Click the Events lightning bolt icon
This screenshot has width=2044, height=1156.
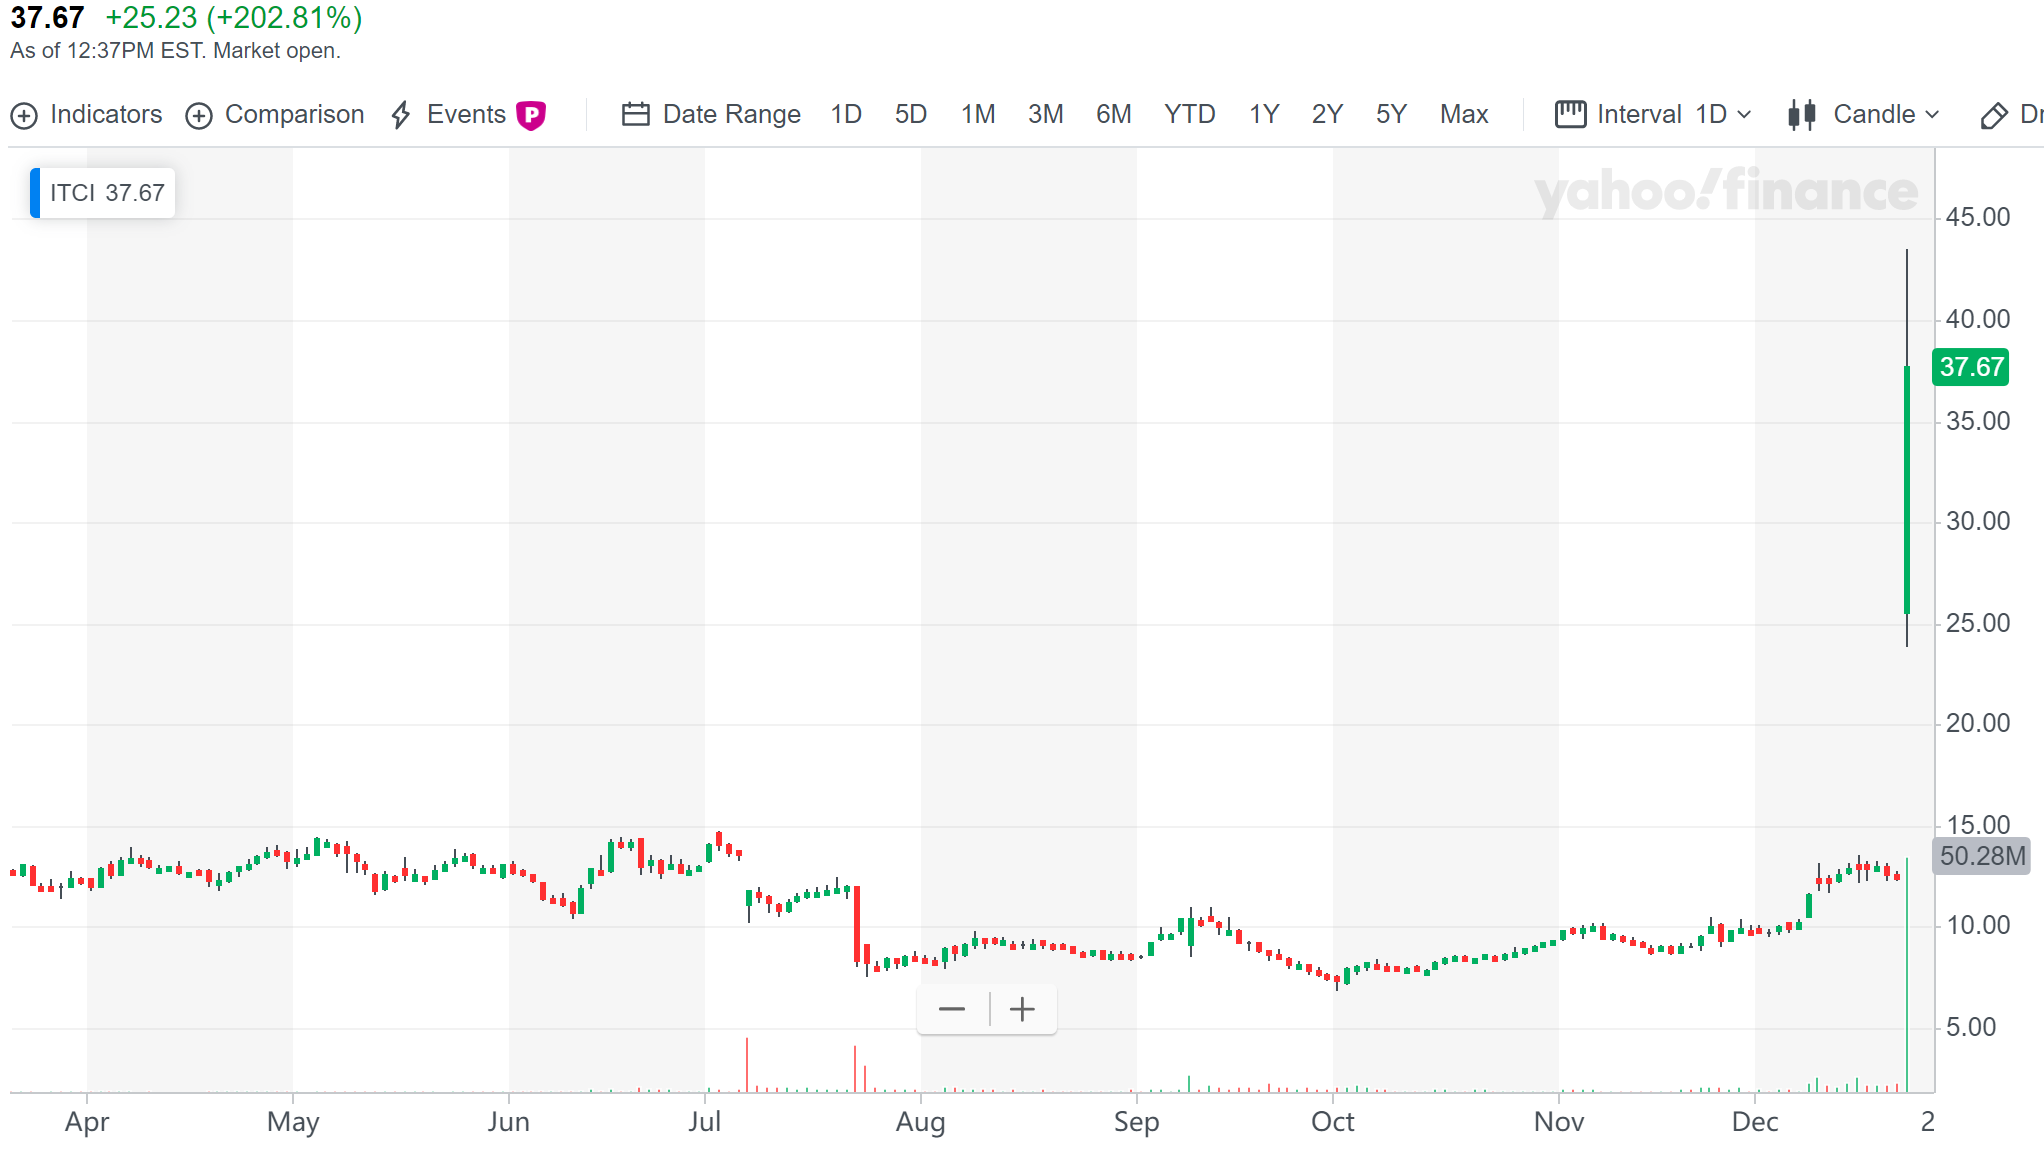[401, 115]
